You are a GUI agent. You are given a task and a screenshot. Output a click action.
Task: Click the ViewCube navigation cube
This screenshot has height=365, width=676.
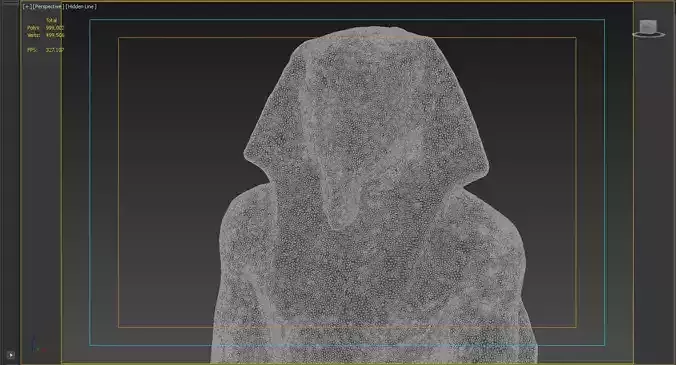(x=648, y=26)
